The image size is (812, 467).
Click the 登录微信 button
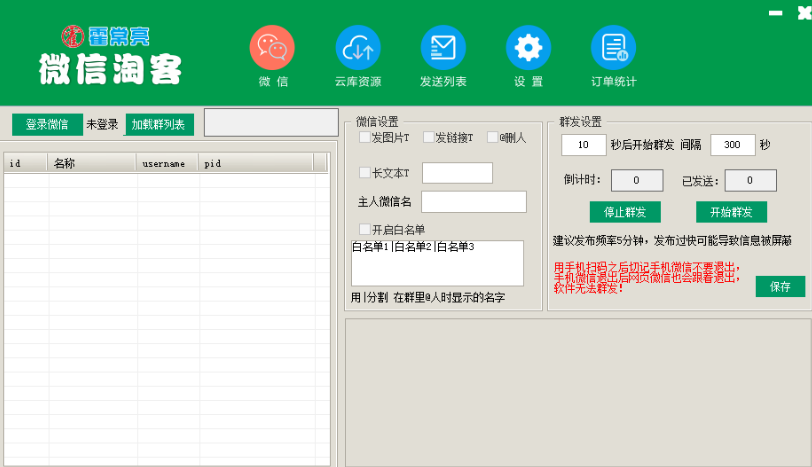(47, 124)
